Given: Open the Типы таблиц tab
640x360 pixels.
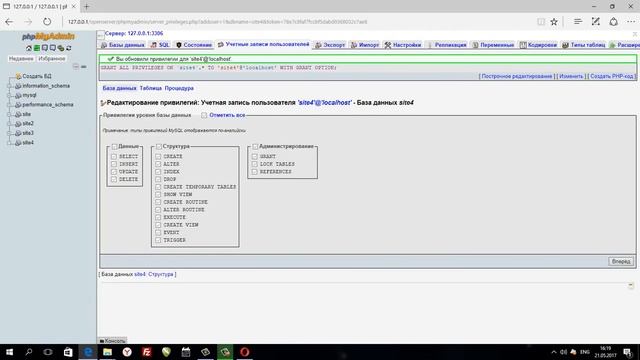Looking at the screenshot, I should tap(583, 45).
